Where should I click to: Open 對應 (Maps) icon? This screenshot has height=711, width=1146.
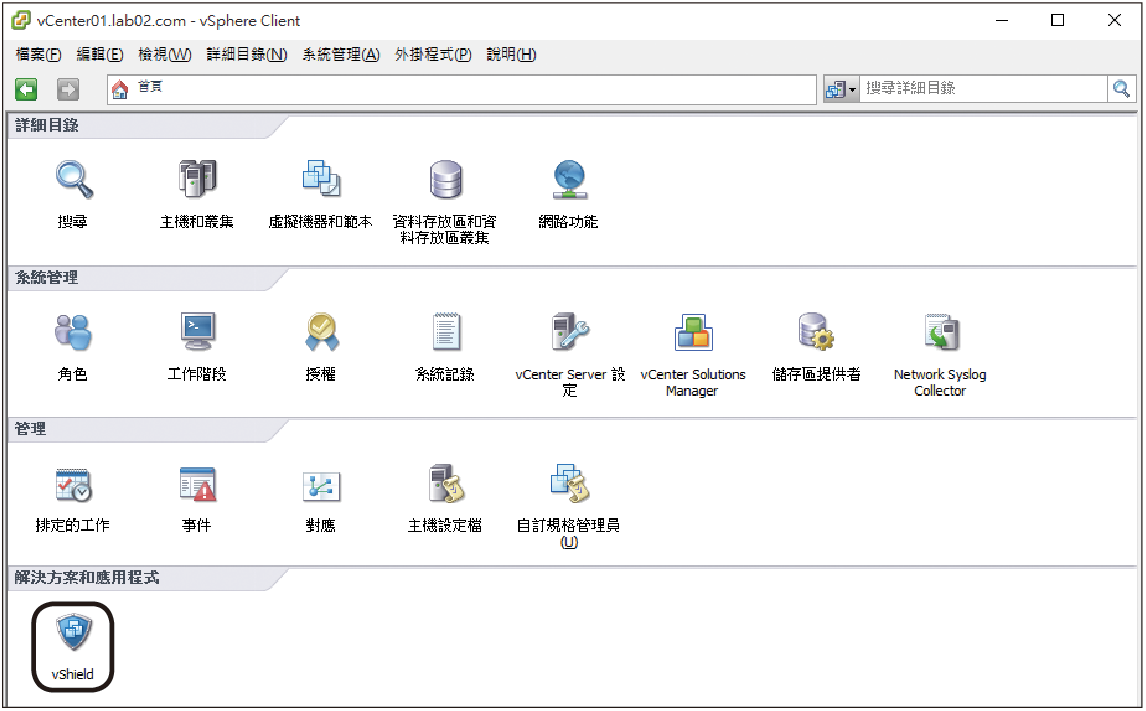pos(322,486)
